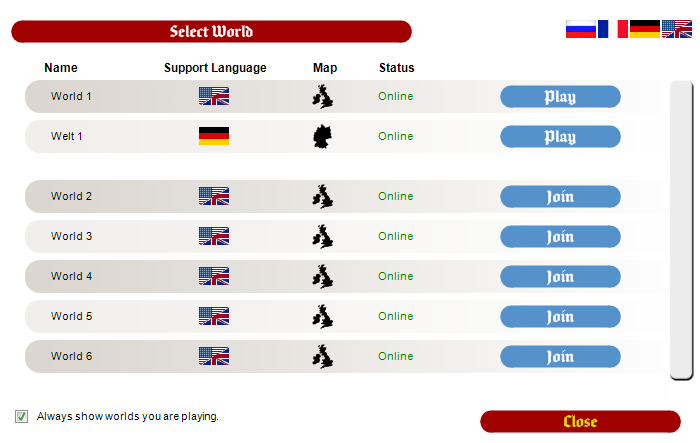Click the world list vertical scrollbar

pyautogui.click(x=682, y=230)
